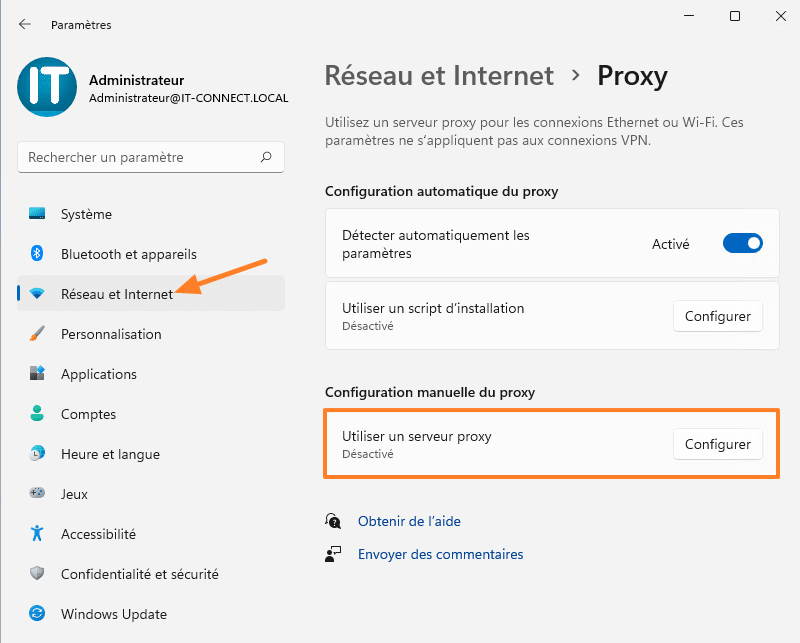Select Réseau et Internet in sidebar
Screen dimensions: 800x643
point(116,294)
